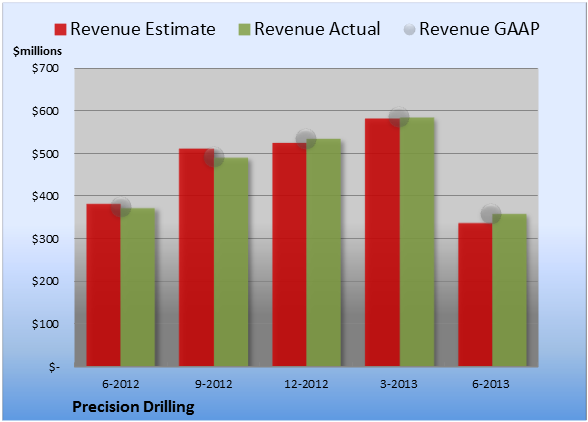Viewport: 588px width, 422px height.
Task: Select the red estimate bar for 12-2012
Action: (290, 254)
